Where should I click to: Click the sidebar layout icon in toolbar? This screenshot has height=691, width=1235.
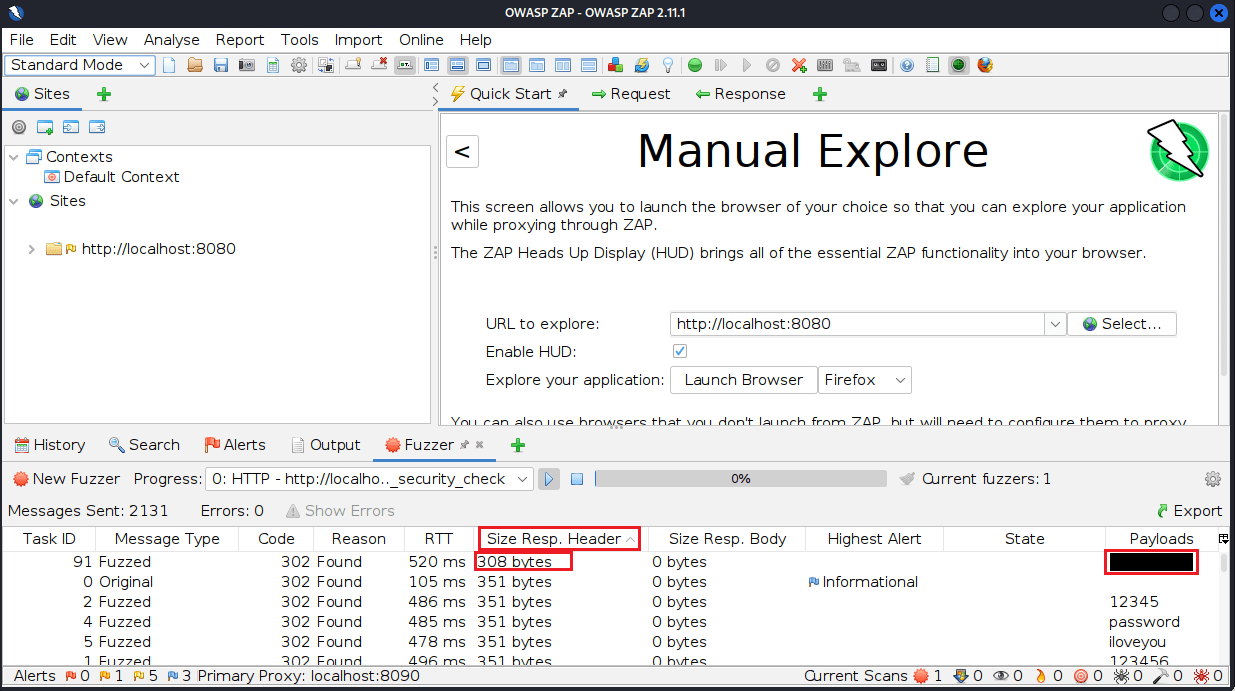[432, 65]
